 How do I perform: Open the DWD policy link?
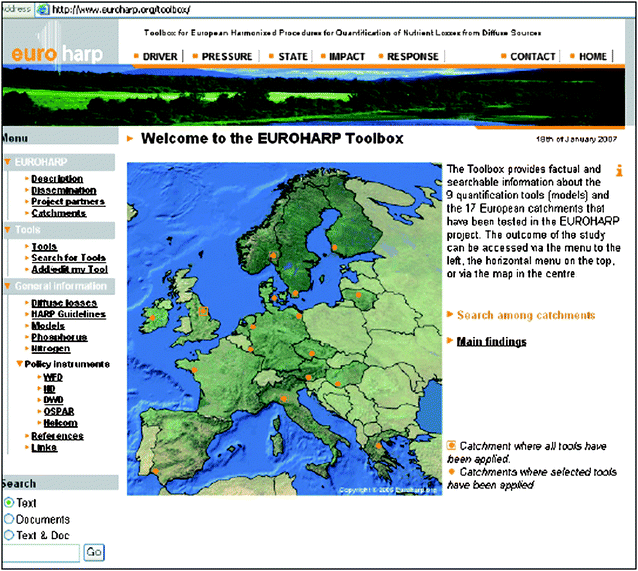coord(53,400)
